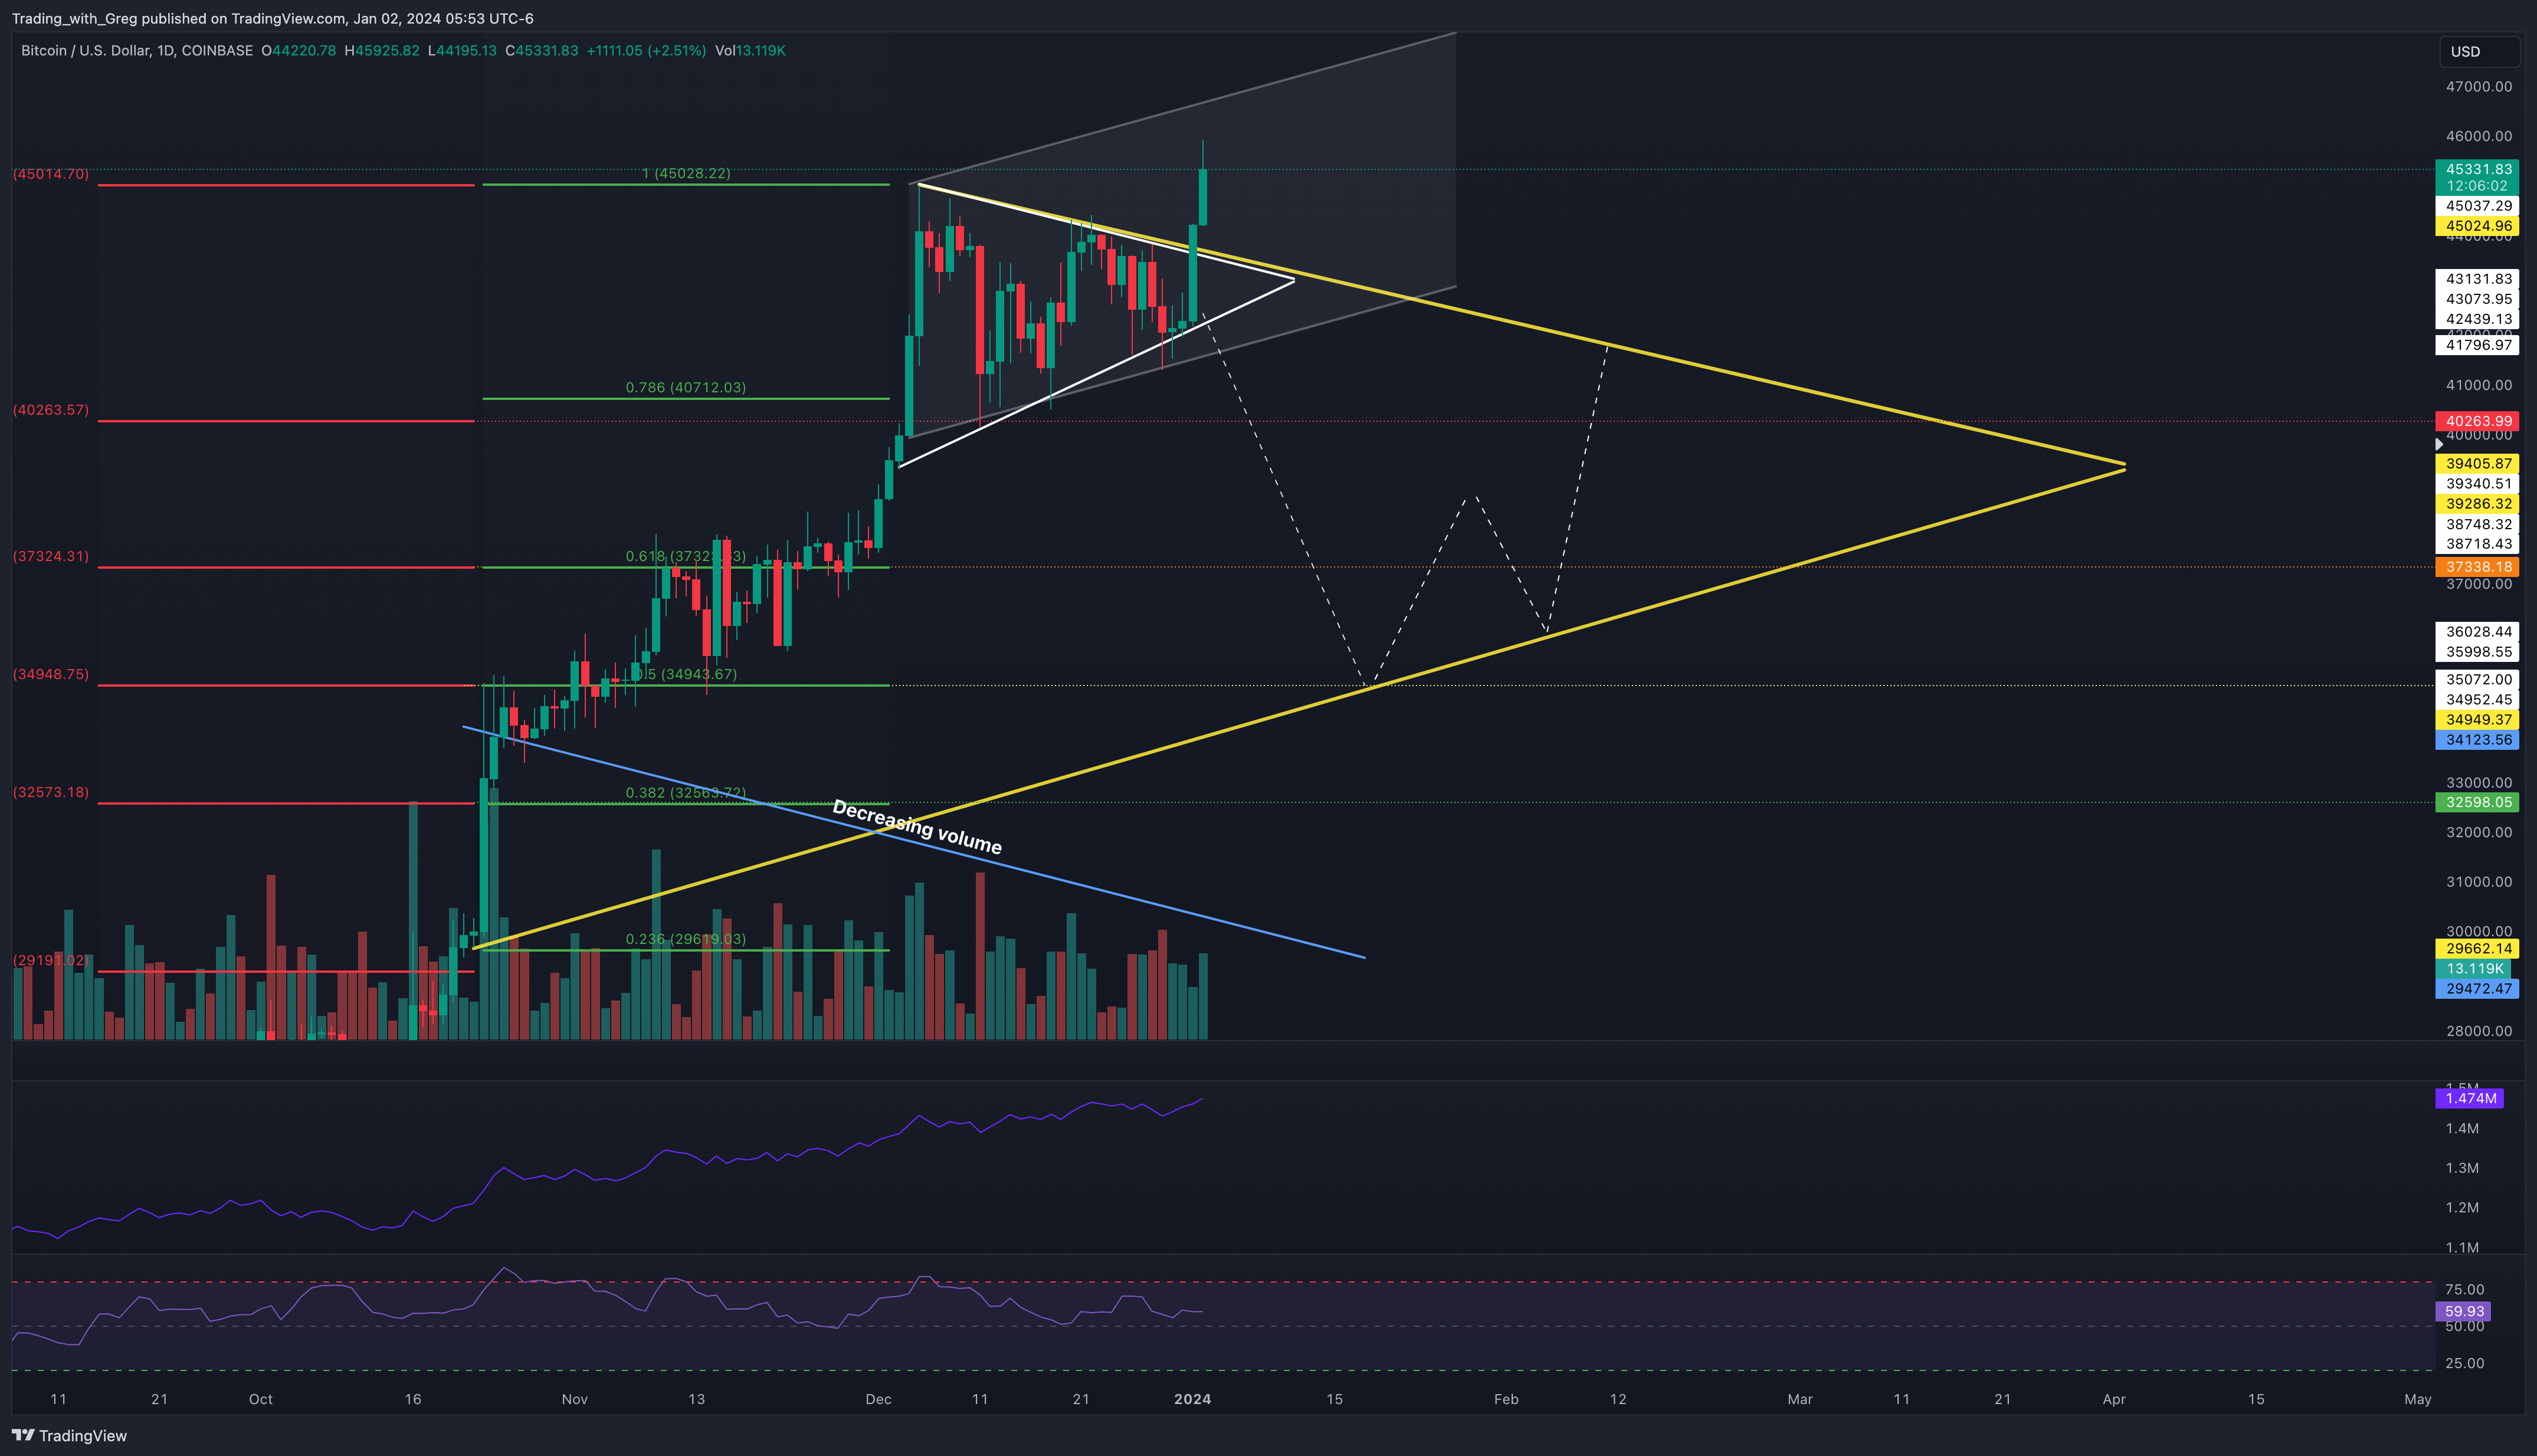Click the red level label (32573.18)

click(x=51, y=792)
